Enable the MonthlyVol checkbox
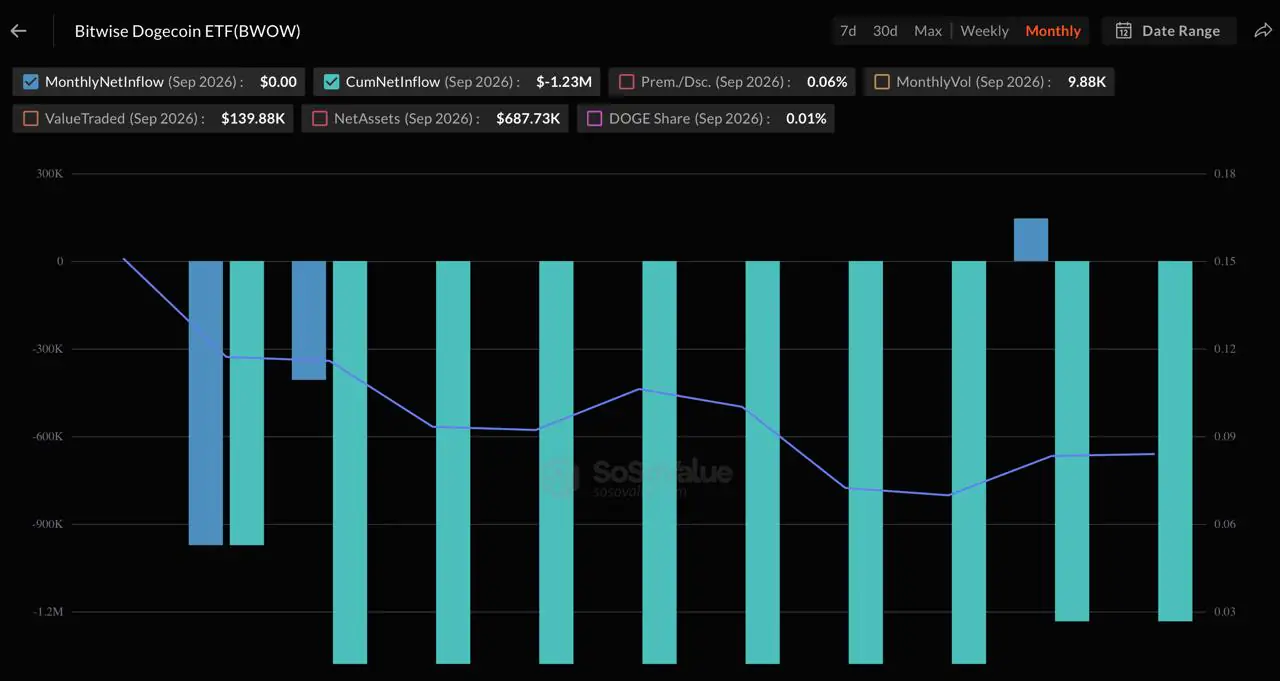1280x681 pixels. click(882, 82)
